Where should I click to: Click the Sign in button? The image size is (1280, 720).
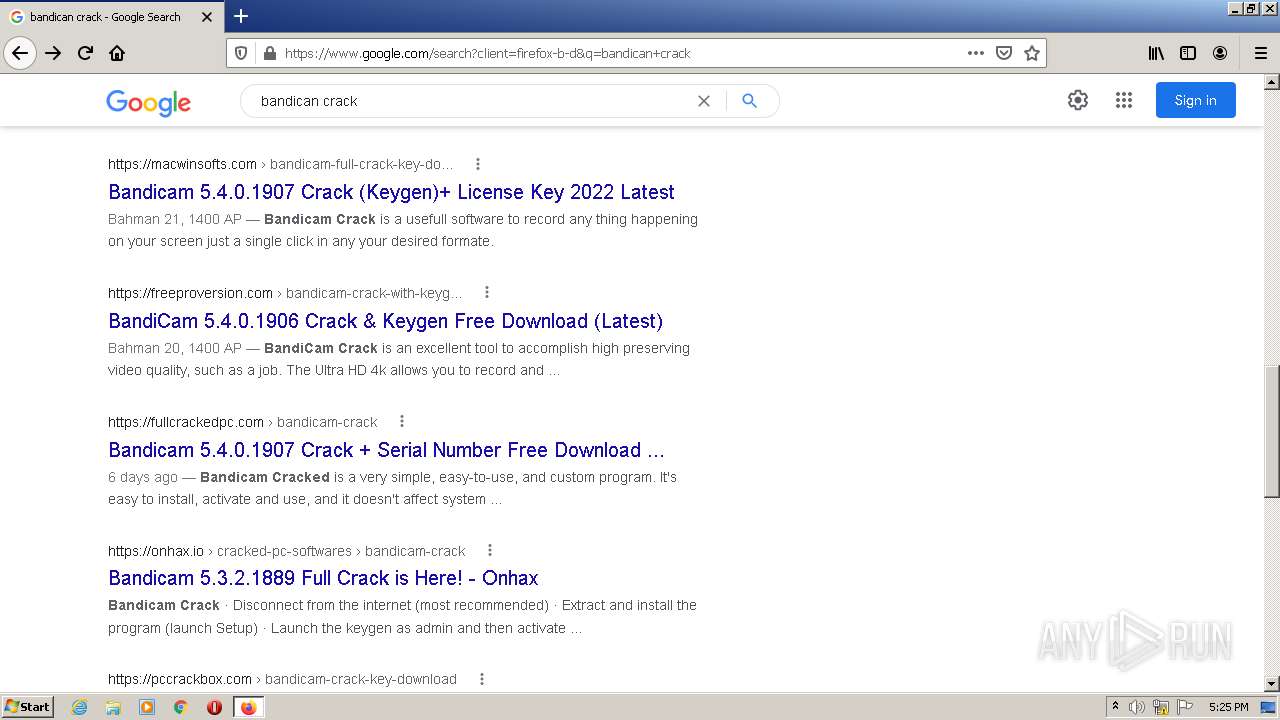pos(1195,100)
